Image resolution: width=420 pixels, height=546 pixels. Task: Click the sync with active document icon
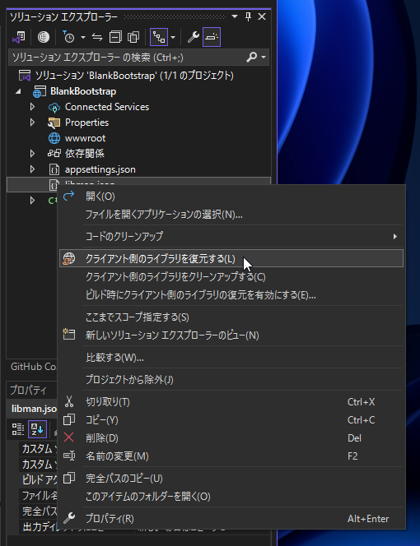[97, 37]
